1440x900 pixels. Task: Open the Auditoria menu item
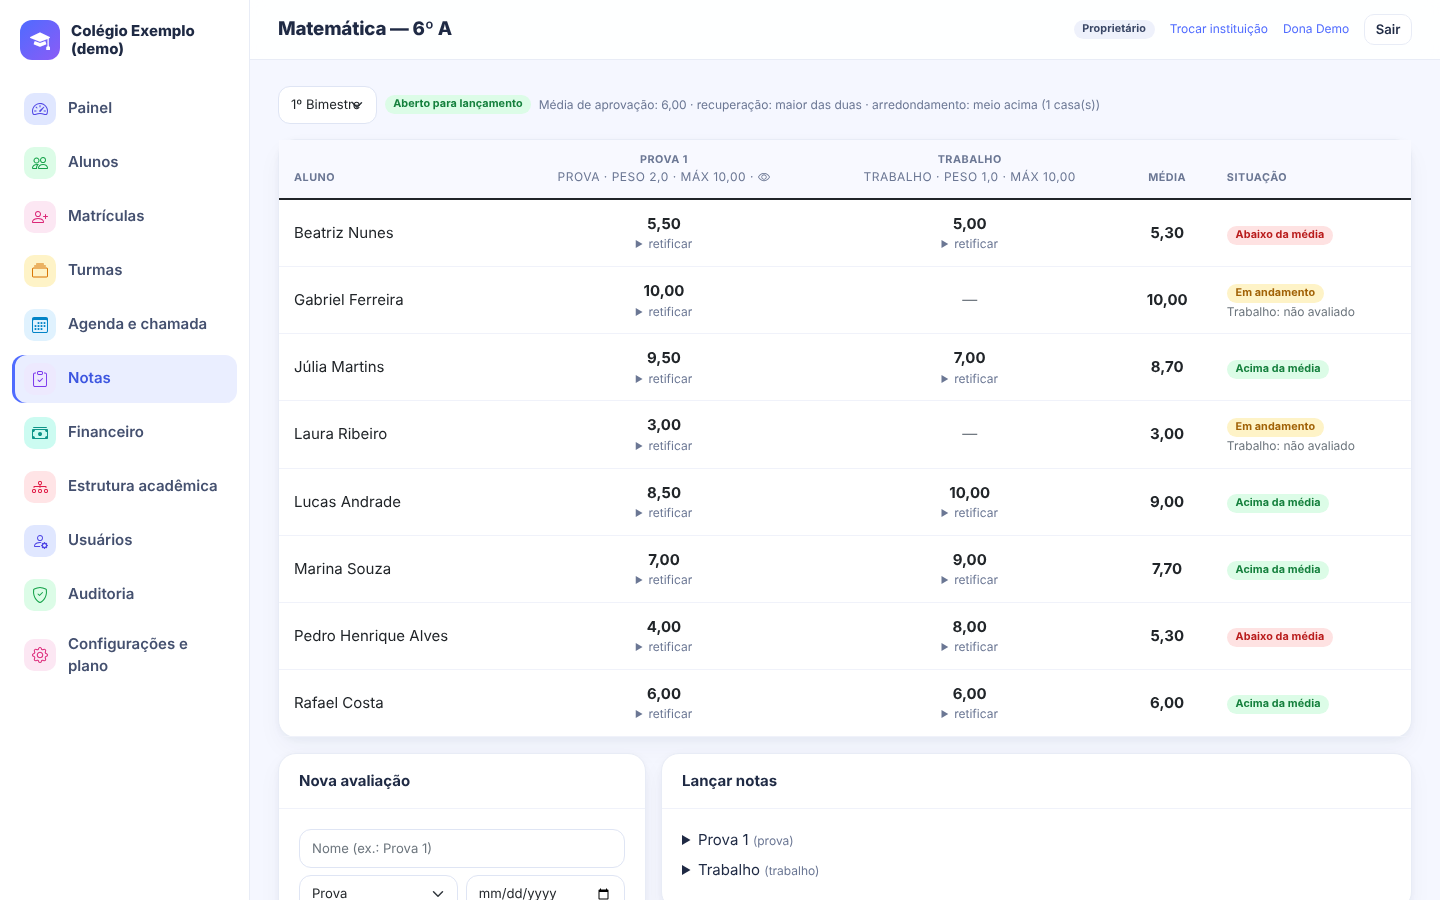point(124,594)
